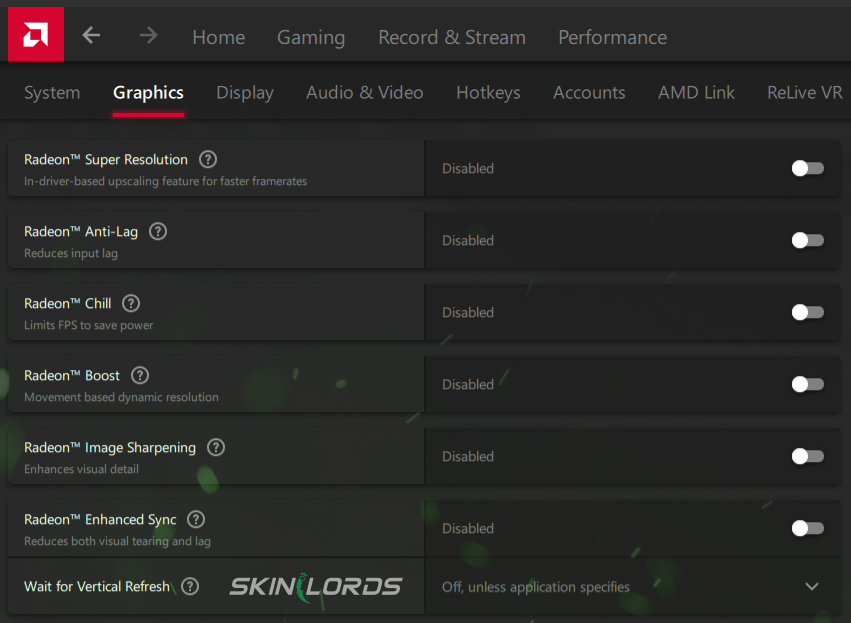
Task: Click the Radeon Anti-Lag label
Action: pos(81,232)
